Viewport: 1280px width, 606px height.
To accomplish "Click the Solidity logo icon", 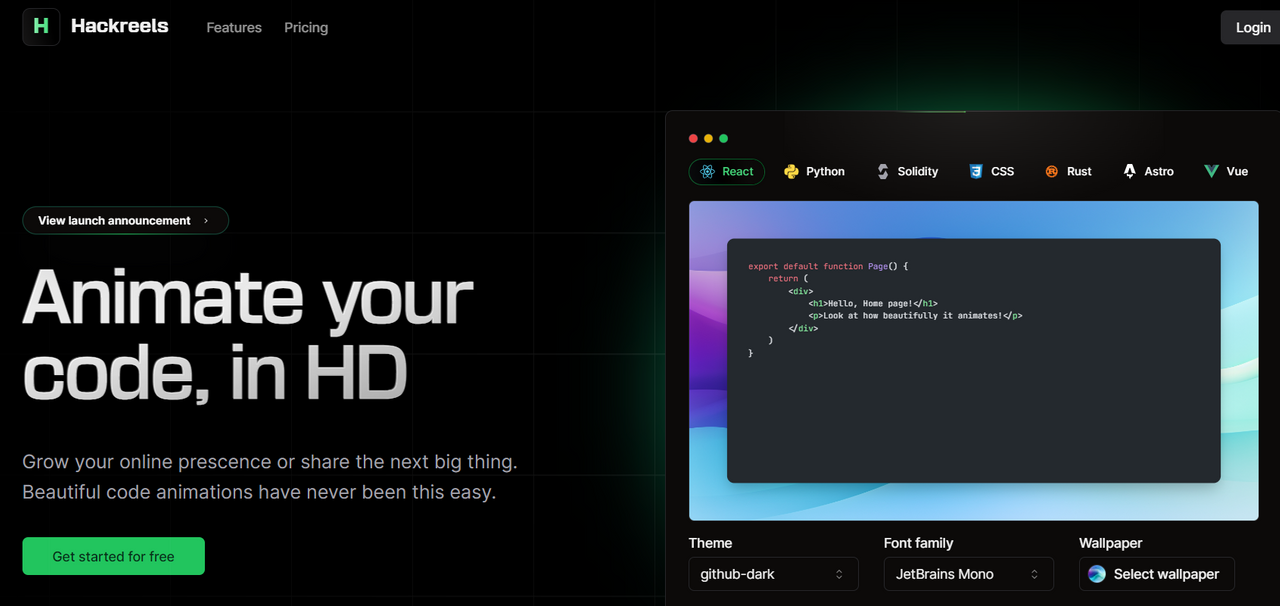I will (x=883, y=172).
